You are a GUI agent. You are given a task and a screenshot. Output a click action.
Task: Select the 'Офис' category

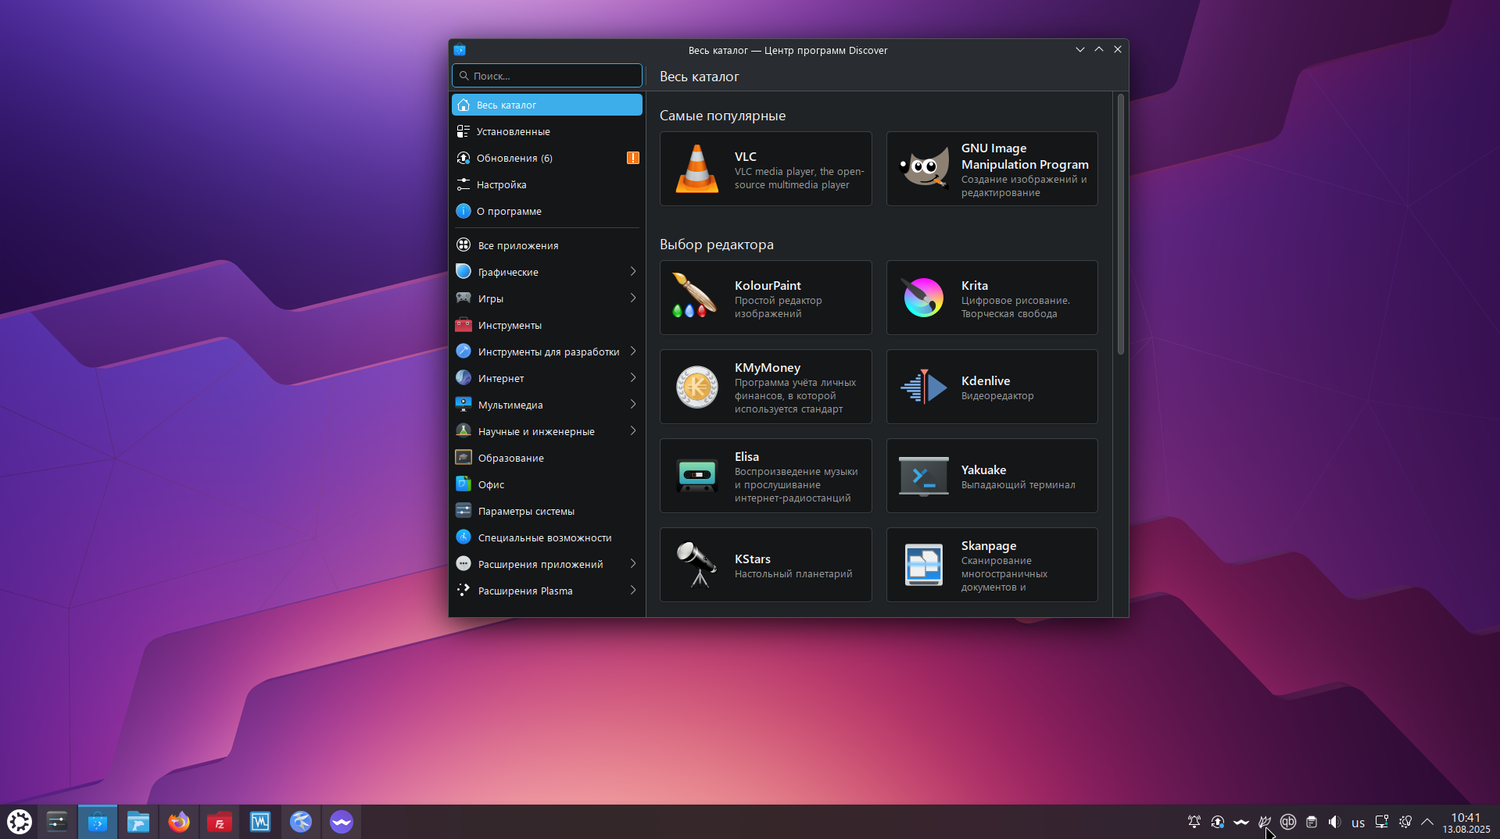[547, 484]
